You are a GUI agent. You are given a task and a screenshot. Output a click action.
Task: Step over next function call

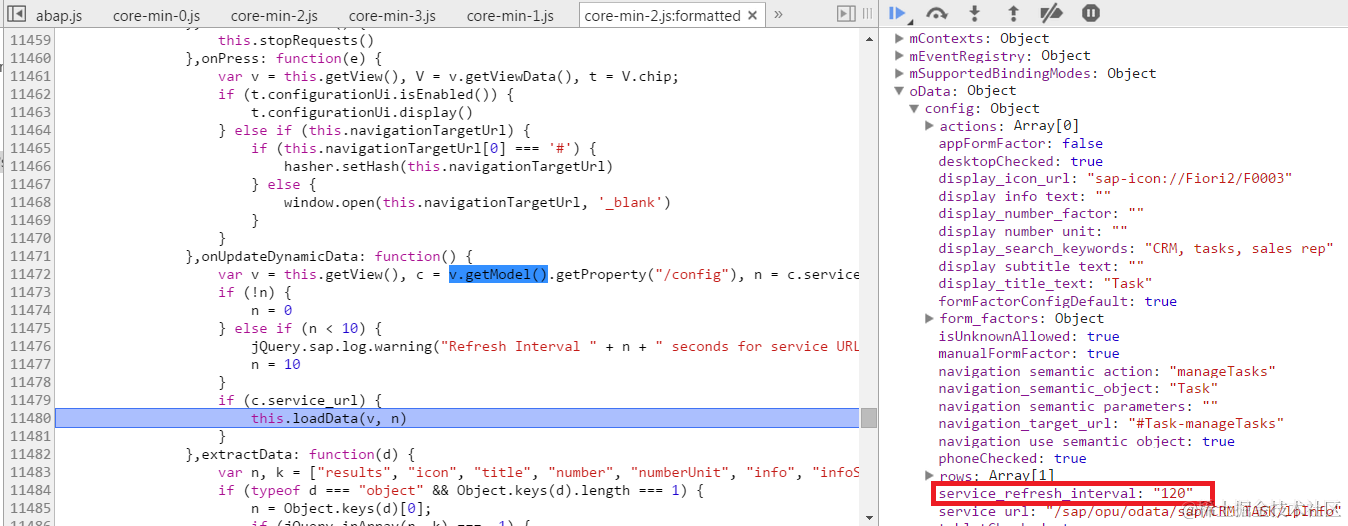937,13
